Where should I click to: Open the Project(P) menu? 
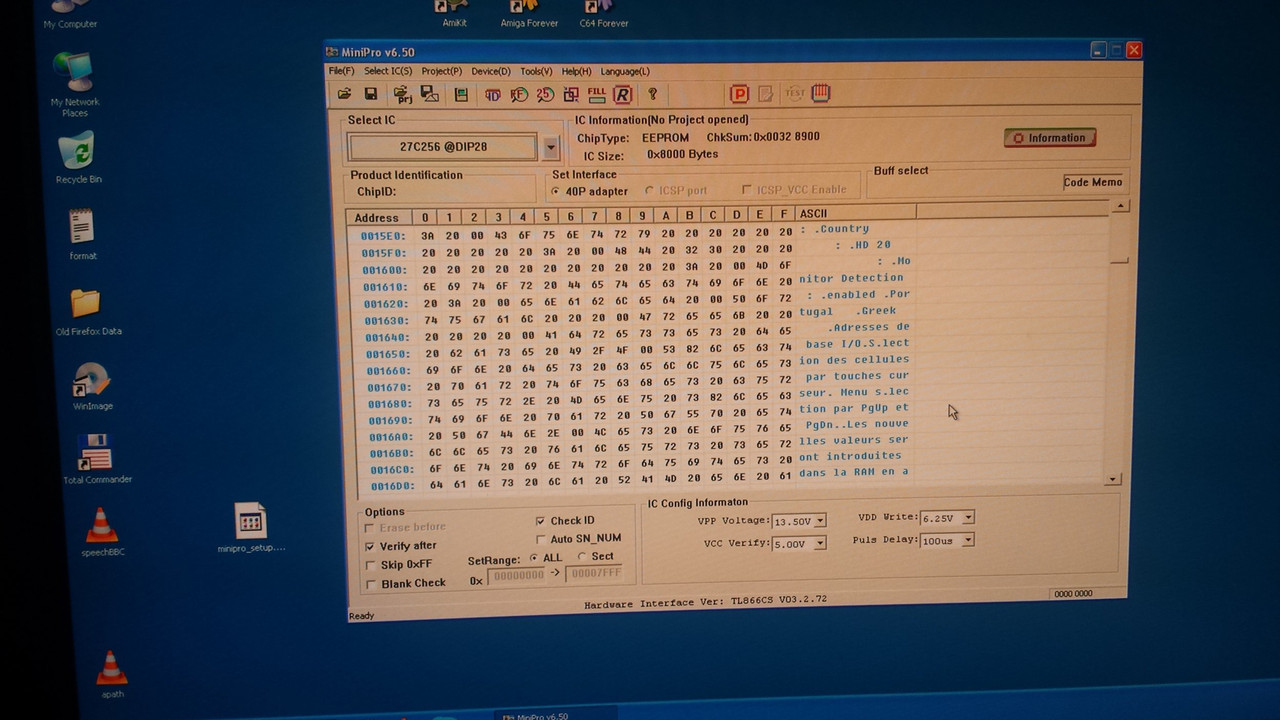(x=441, y=72)
